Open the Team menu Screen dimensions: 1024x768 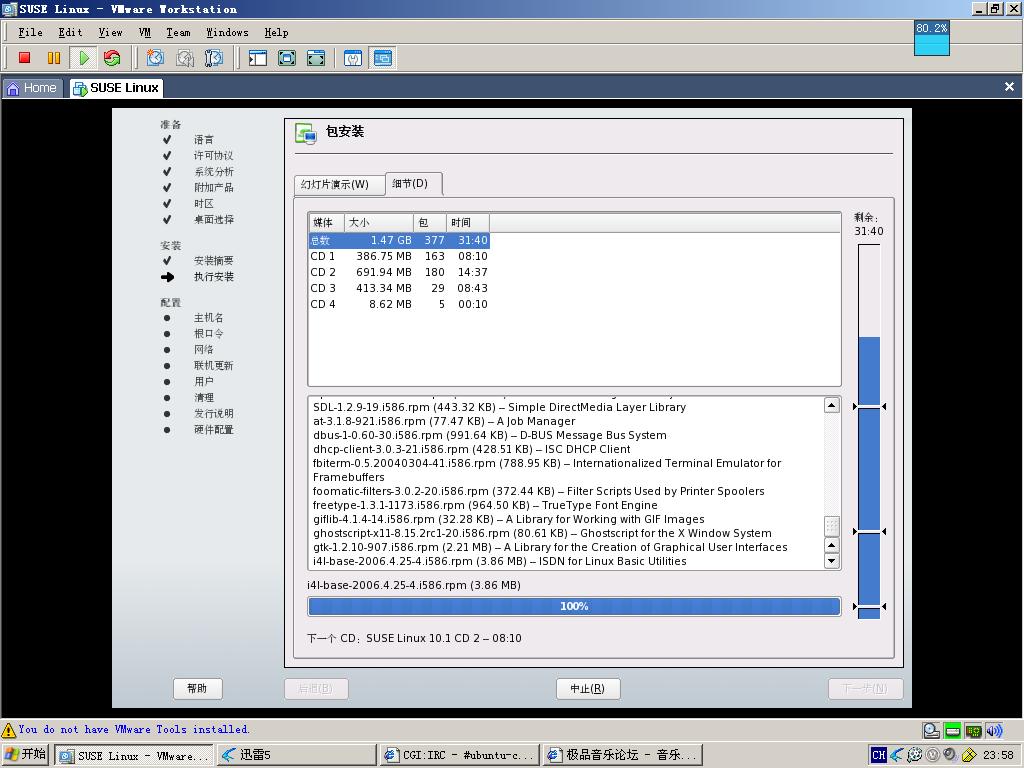(178, 33)
